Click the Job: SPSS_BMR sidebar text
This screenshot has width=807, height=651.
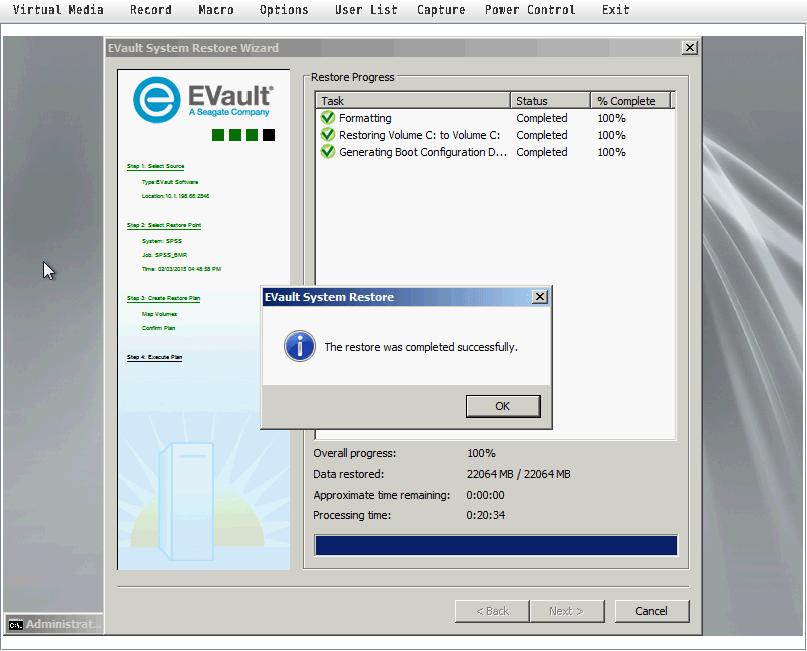165,255
